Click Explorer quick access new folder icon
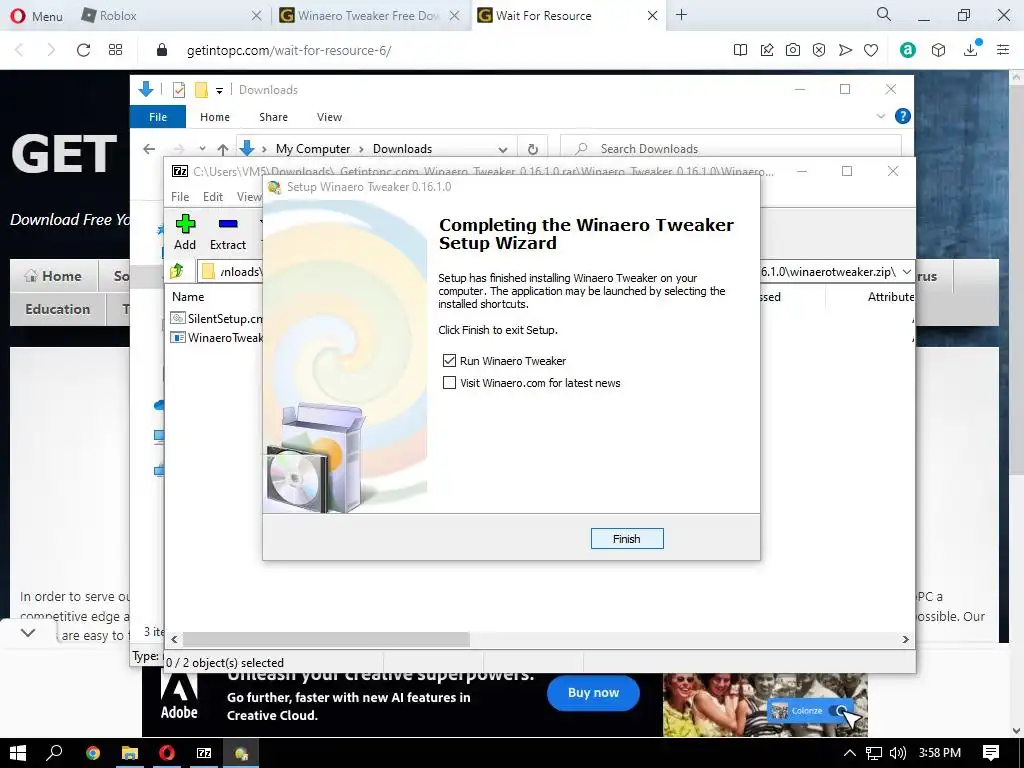1024x768 pixels. (201, 90)
